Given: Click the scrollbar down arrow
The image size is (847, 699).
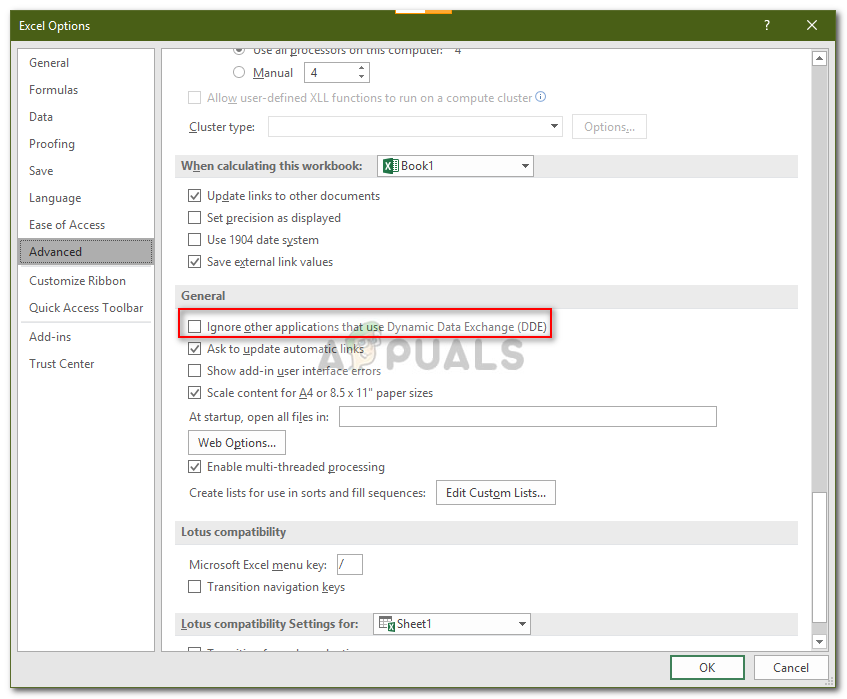Looking at the screenshot, I should [x=819, y=642].
